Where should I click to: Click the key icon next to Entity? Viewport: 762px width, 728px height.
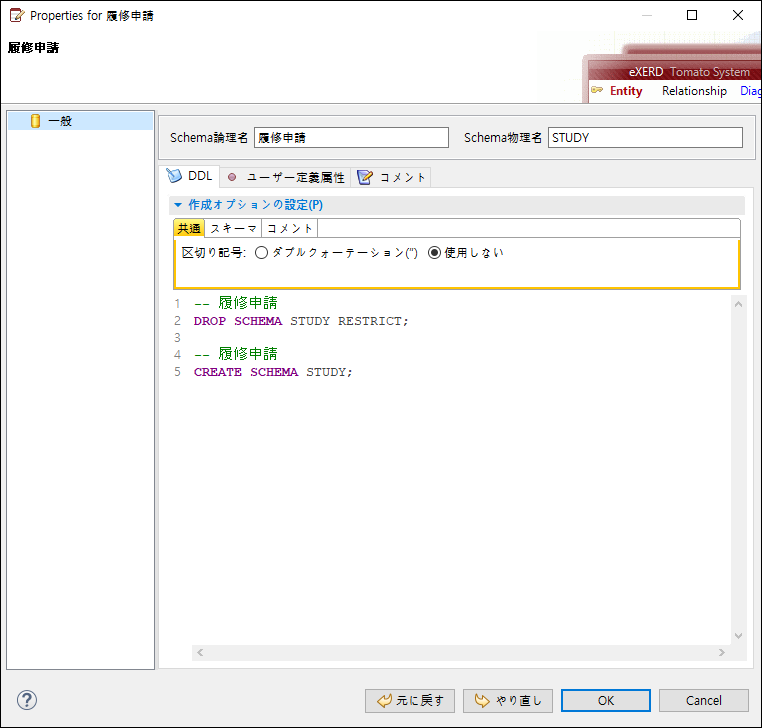click(597, 90)
